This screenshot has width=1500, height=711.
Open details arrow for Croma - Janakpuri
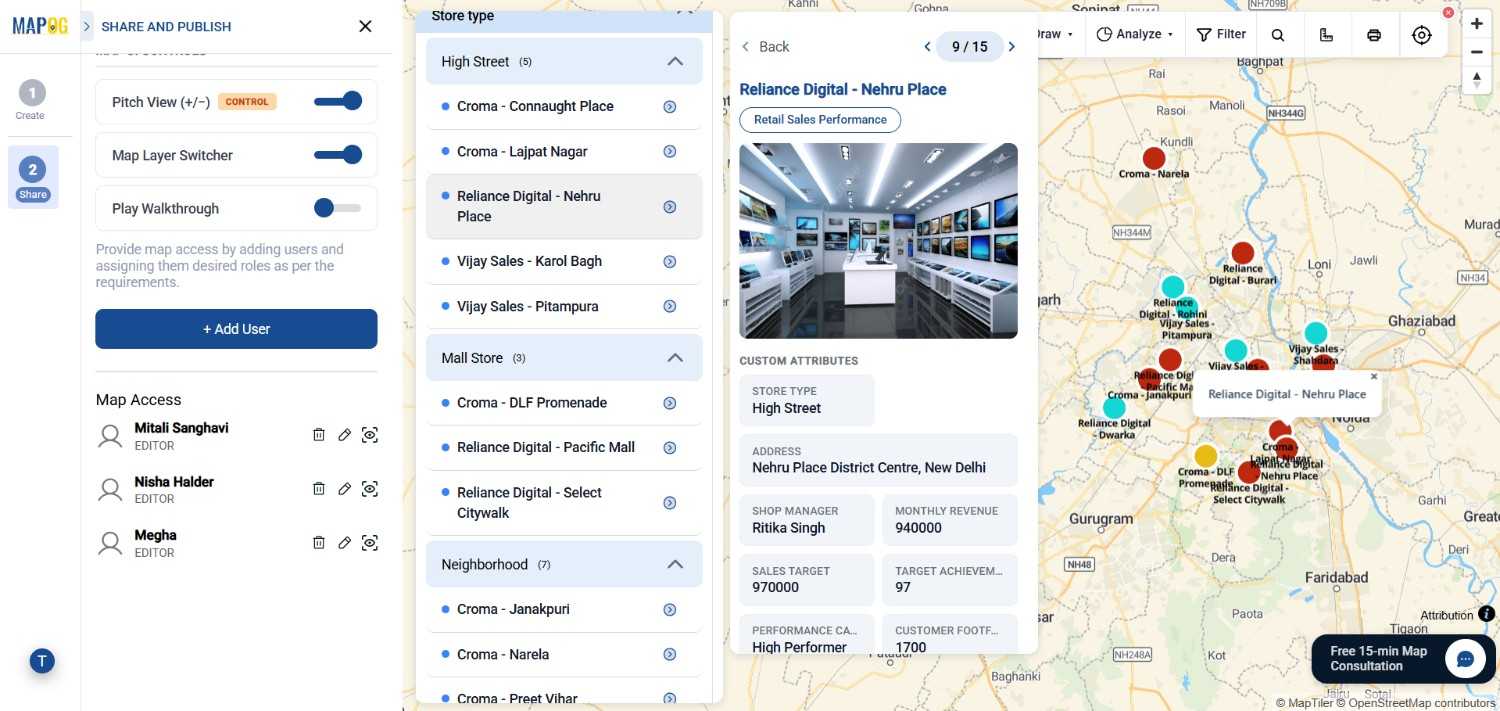670,610
